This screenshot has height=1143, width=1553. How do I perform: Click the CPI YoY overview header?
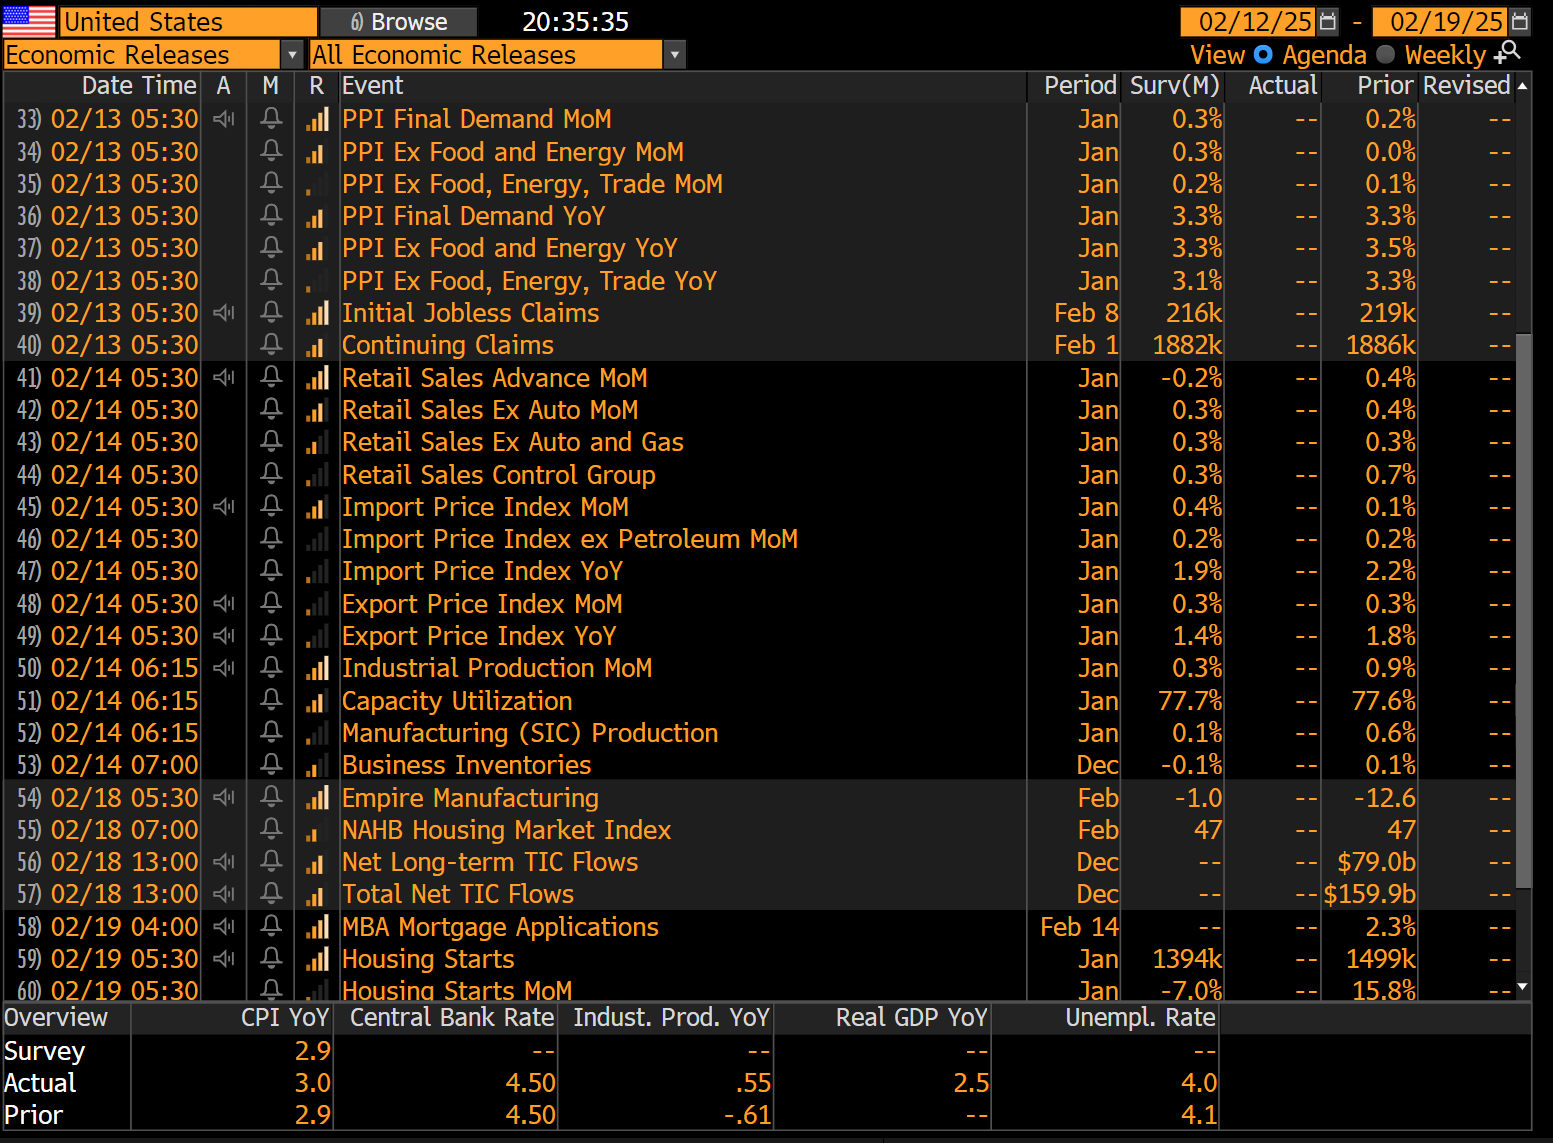285,1018
